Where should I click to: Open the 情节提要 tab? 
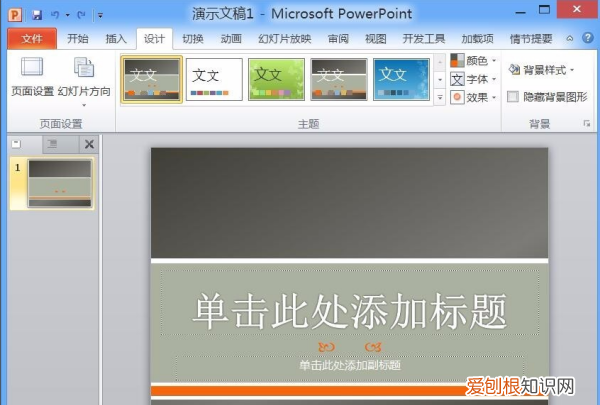(531, 39)
